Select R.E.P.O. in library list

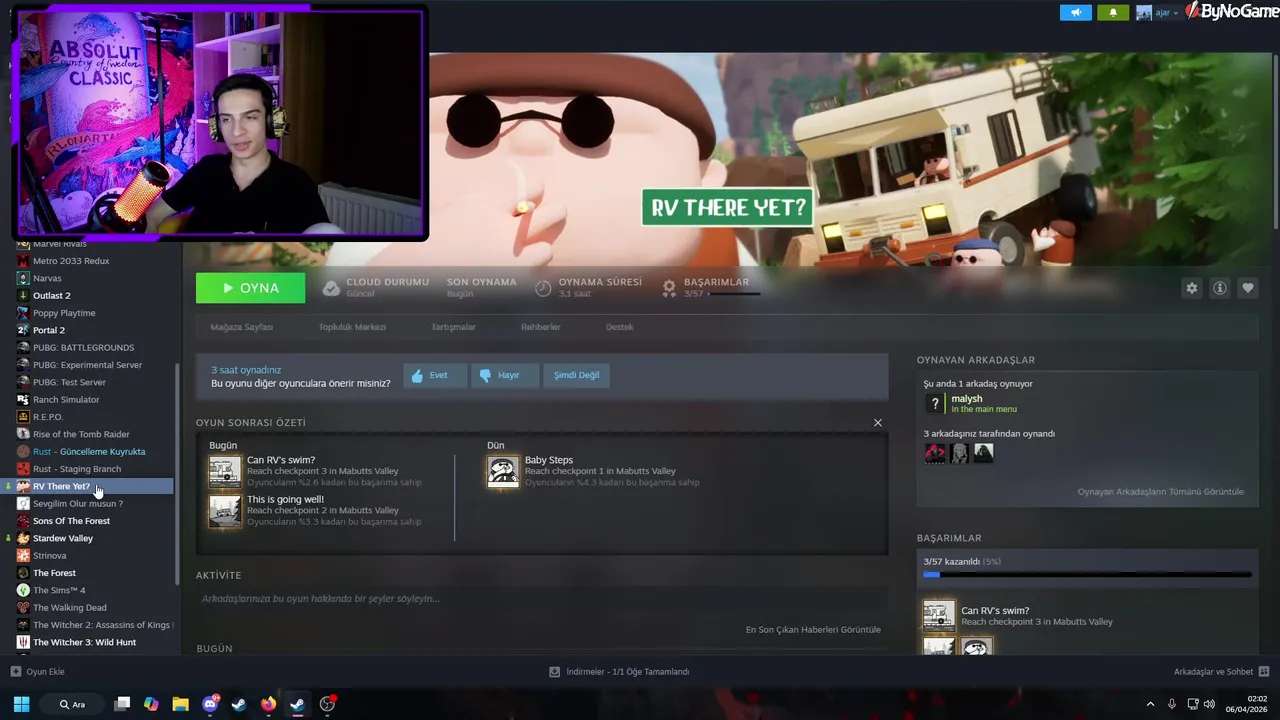pyautogui.click(x=48, y=417)
